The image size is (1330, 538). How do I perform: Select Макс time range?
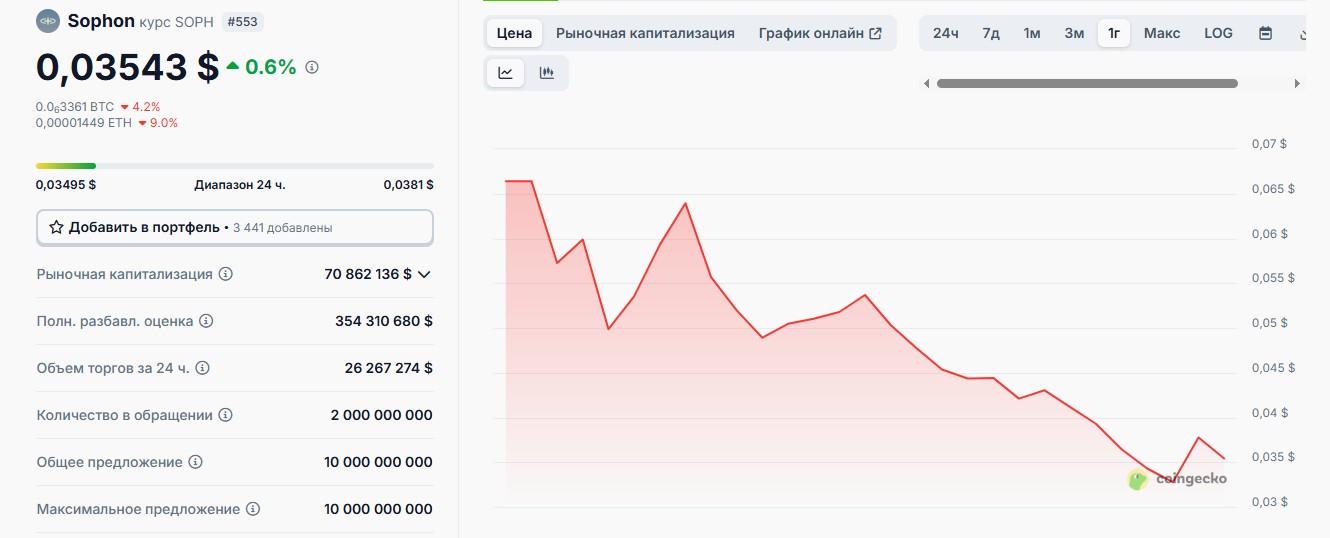pos(1162,33)
